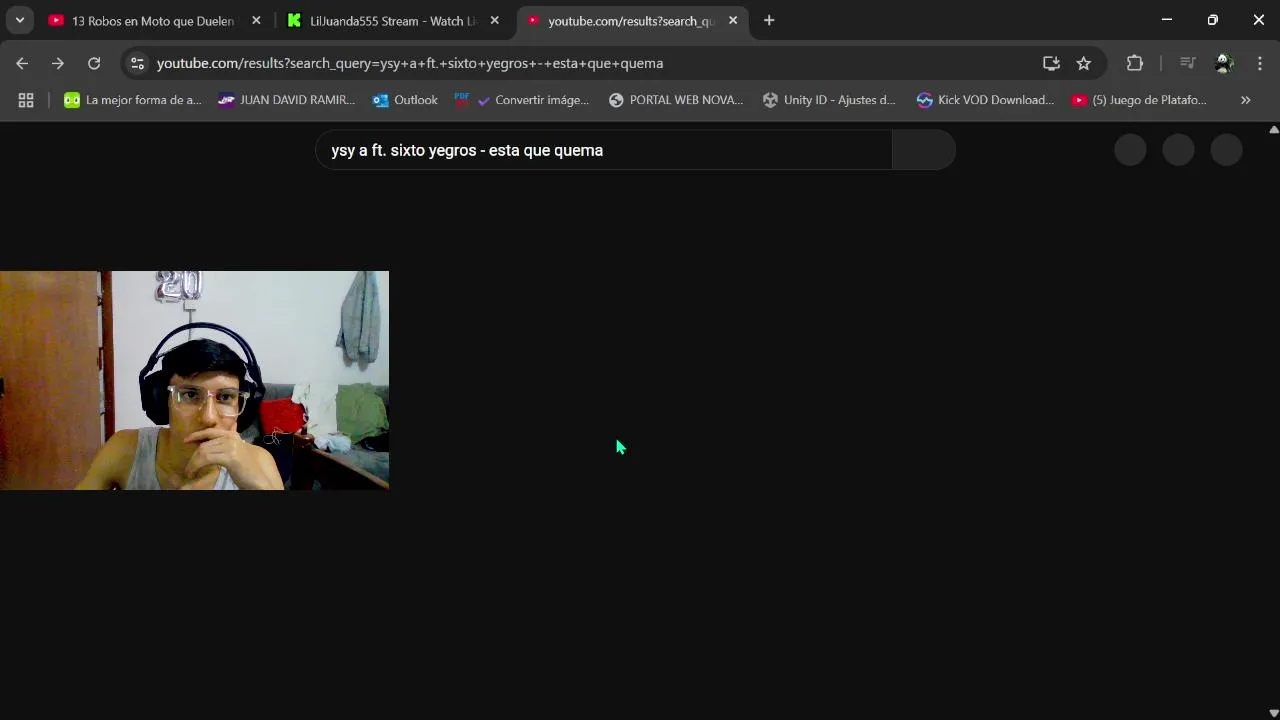Close the youtube.com/results tab
Screen dimensions: 1280x720
point(732,20)
